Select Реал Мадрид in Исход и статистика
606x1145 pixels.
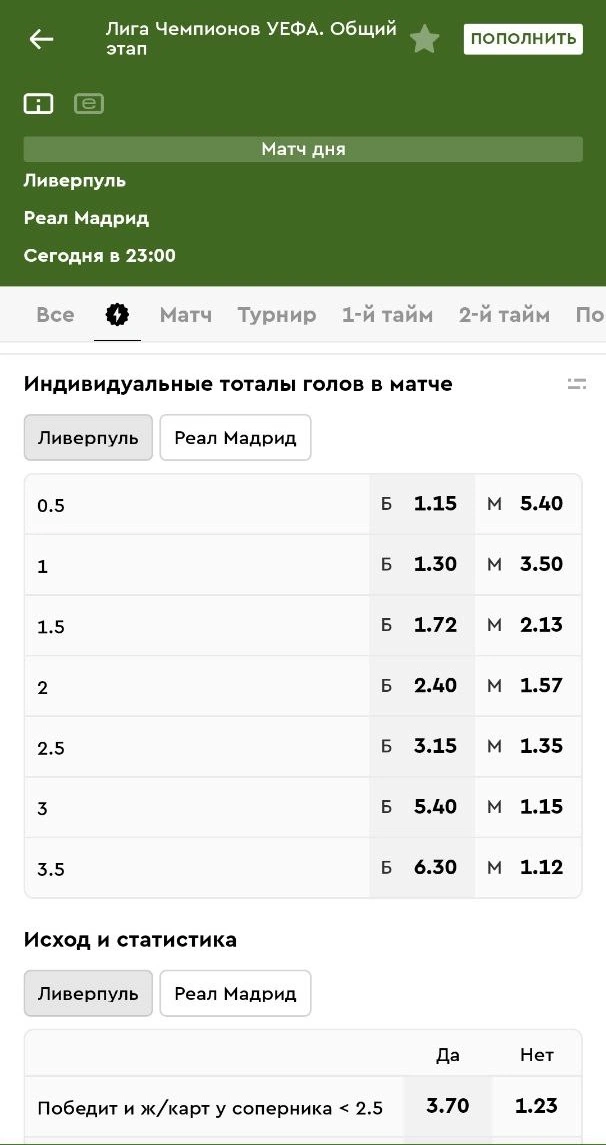click(x=235, y=994)
